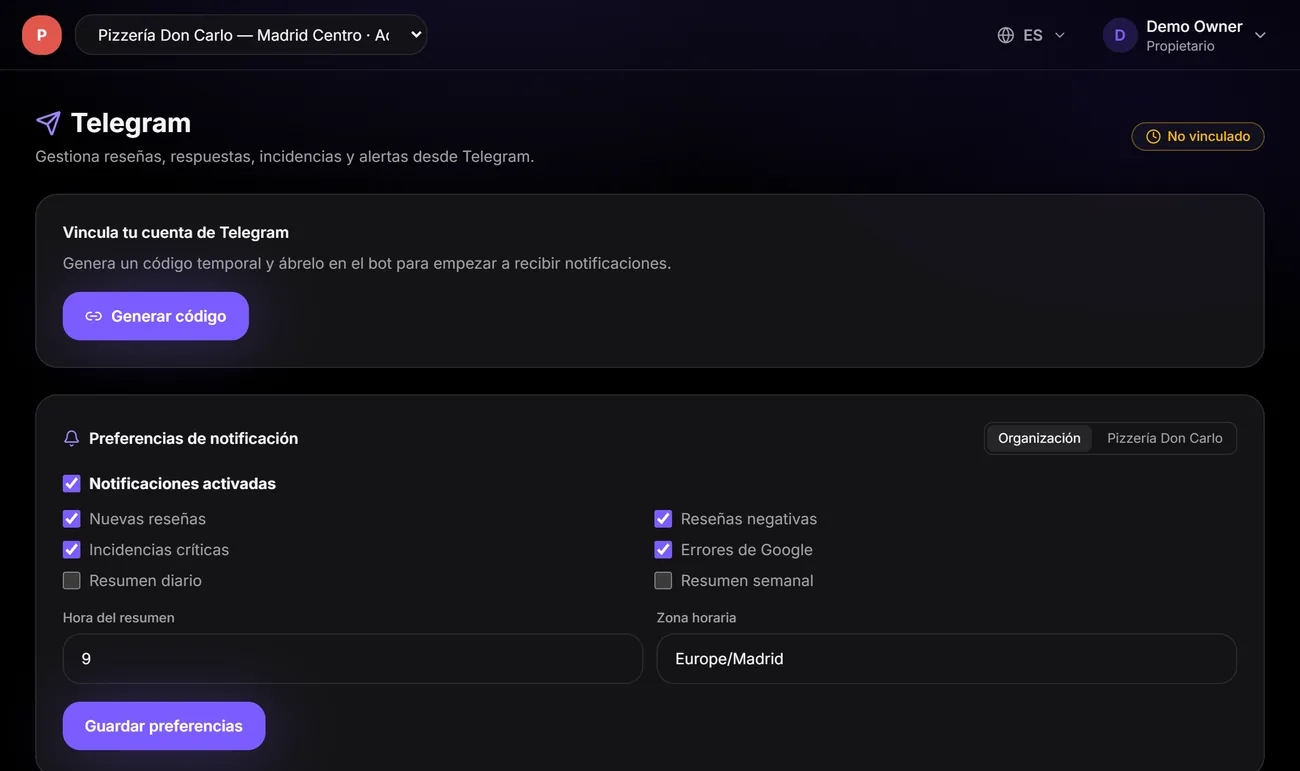The width and height of the screenshot is (1300, 771).
Task: Uncheck the Errores de Google checkbox
Action: pos(663,550)
